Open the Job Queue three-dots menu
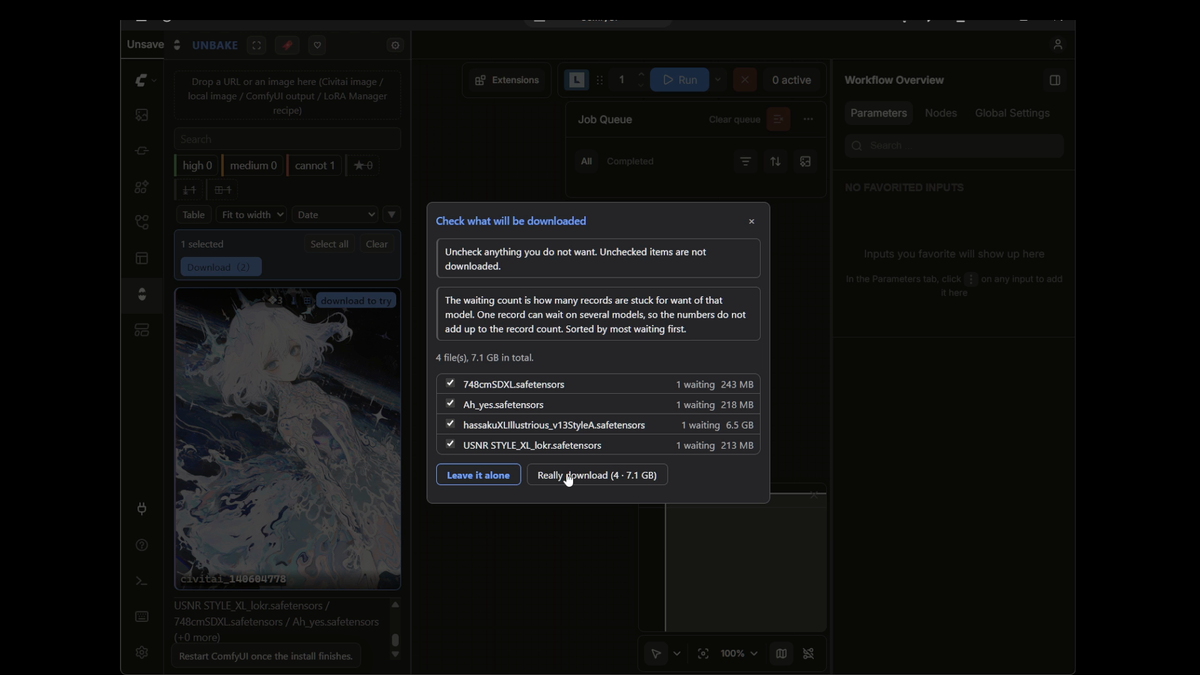The width and height of the screenshot is (1200, 675). [x=808, y=120]
